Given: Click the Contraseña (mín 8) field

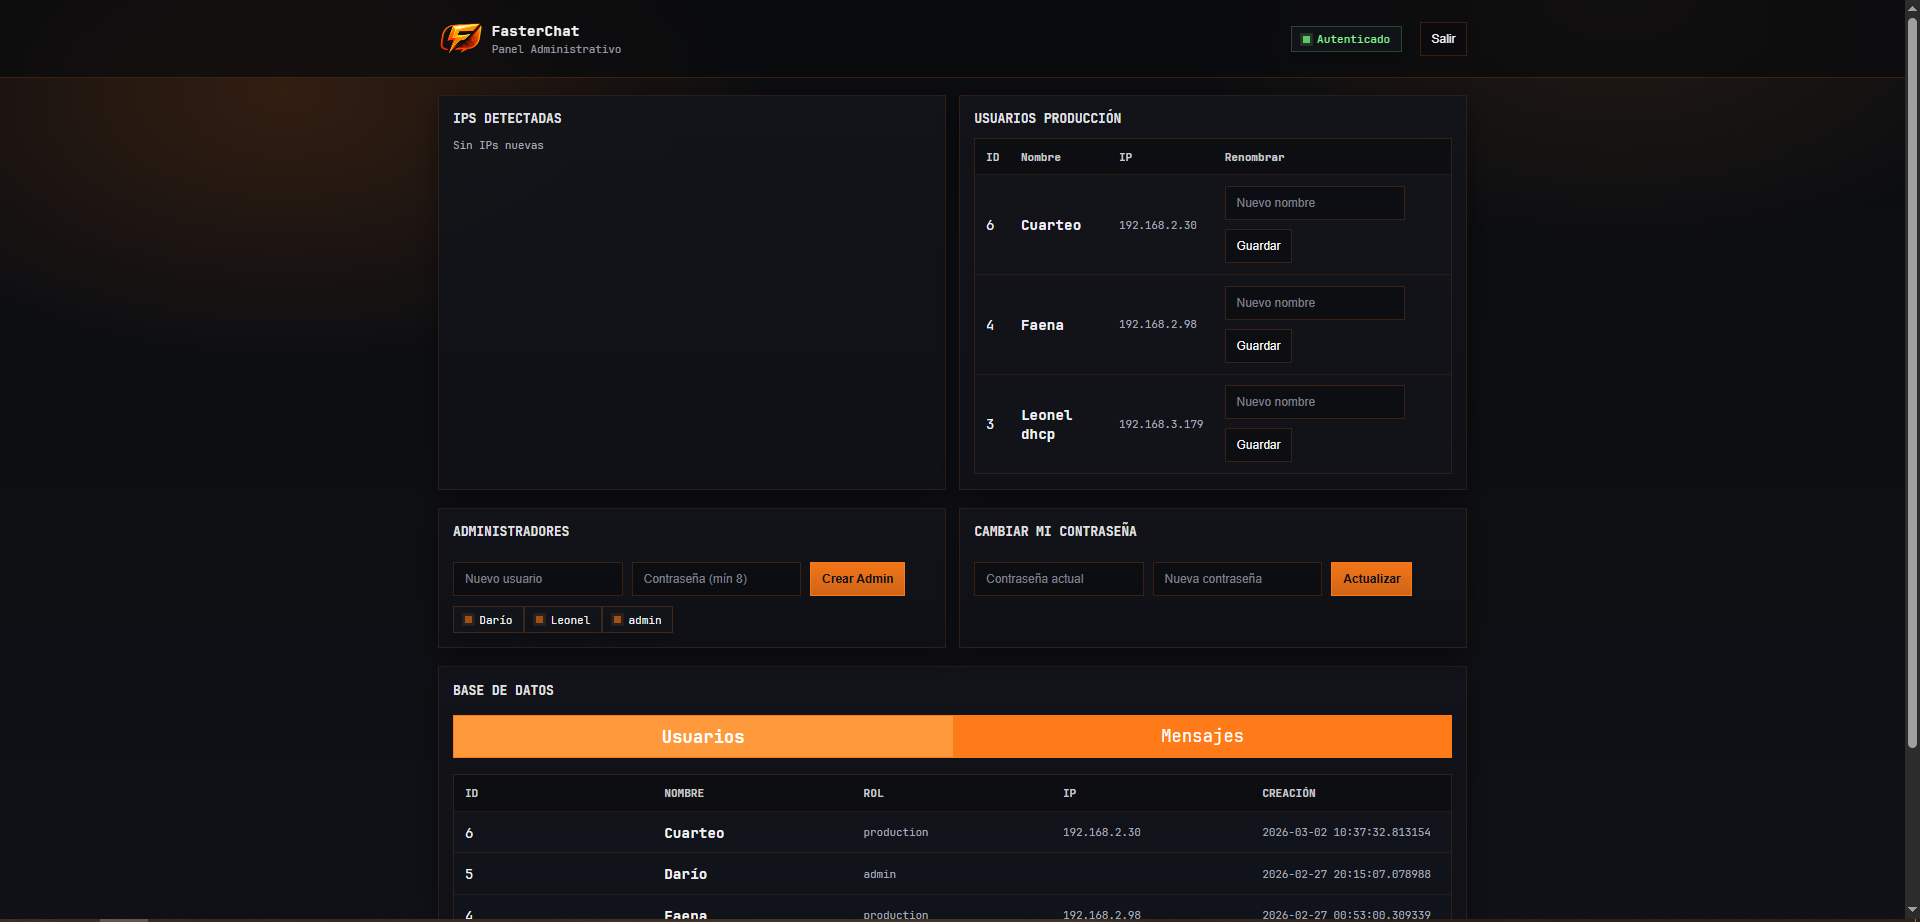Looking at the screenshot, I should coord(715,579).
